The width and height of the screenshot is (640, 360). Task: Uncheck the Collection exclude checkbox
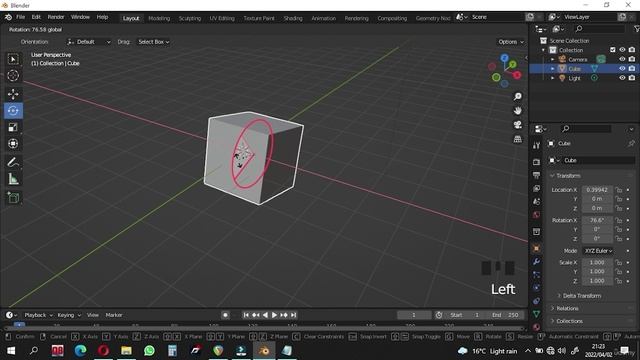pyautogui.click(x=612, y=50)
